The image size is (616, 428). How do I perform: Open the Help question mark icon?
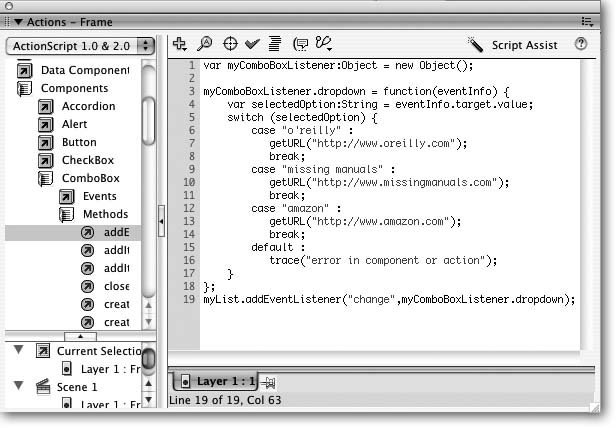580,44
